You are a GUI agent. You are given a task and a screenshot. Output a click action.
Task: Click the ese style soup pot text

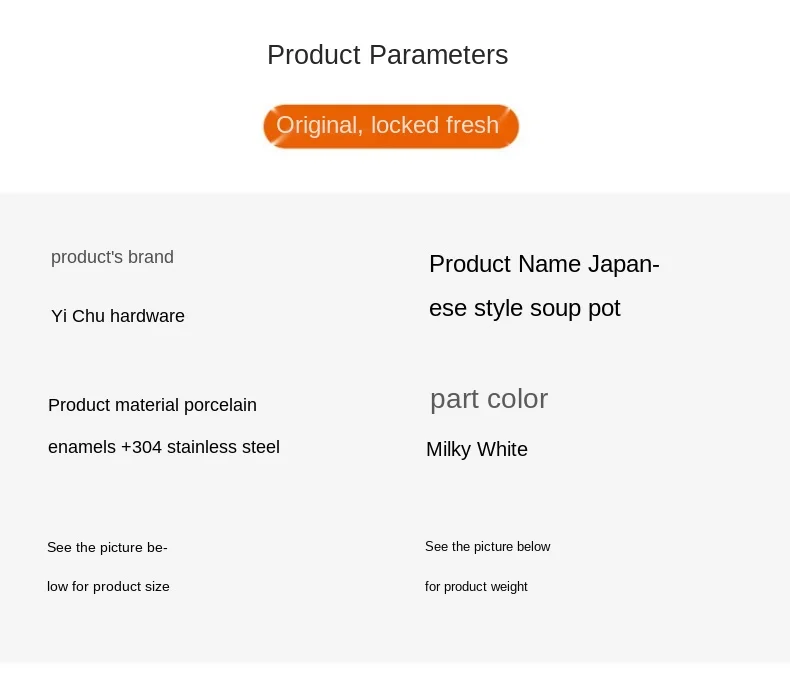point(524,308)
